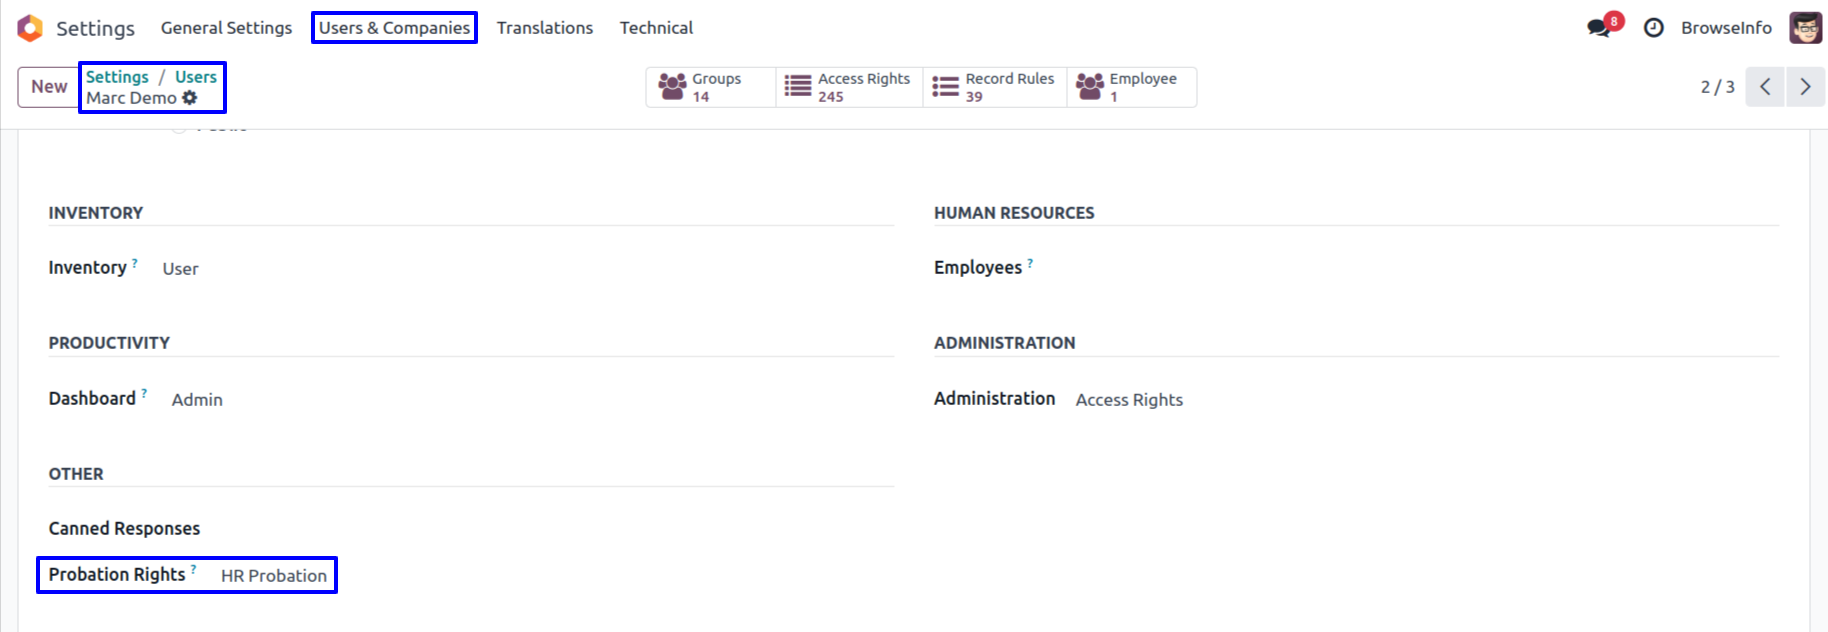This screenshot has height=632, width=1828.
Task: Open Access Rights stat button
Action: tap(849, 87)
